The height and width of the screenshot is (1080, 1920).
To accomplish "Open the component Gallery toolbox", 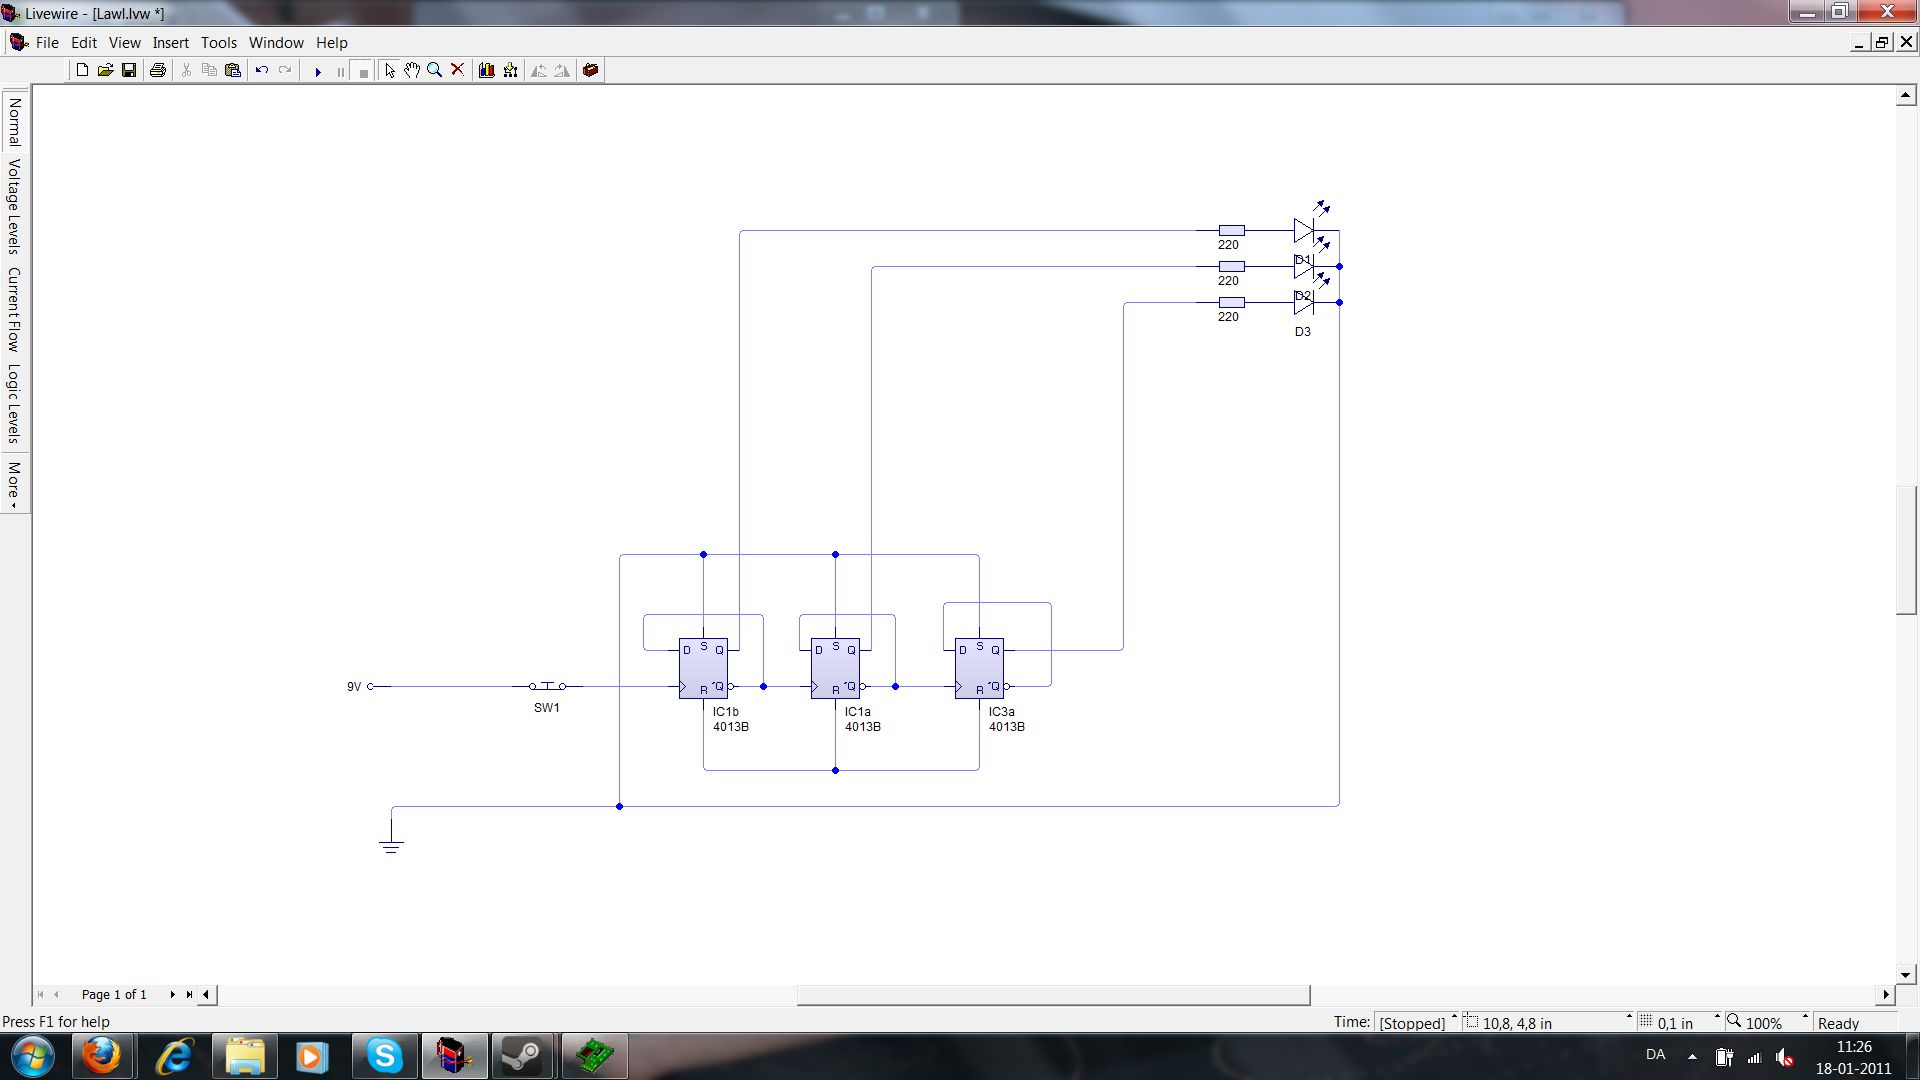I will coord(591,70).
